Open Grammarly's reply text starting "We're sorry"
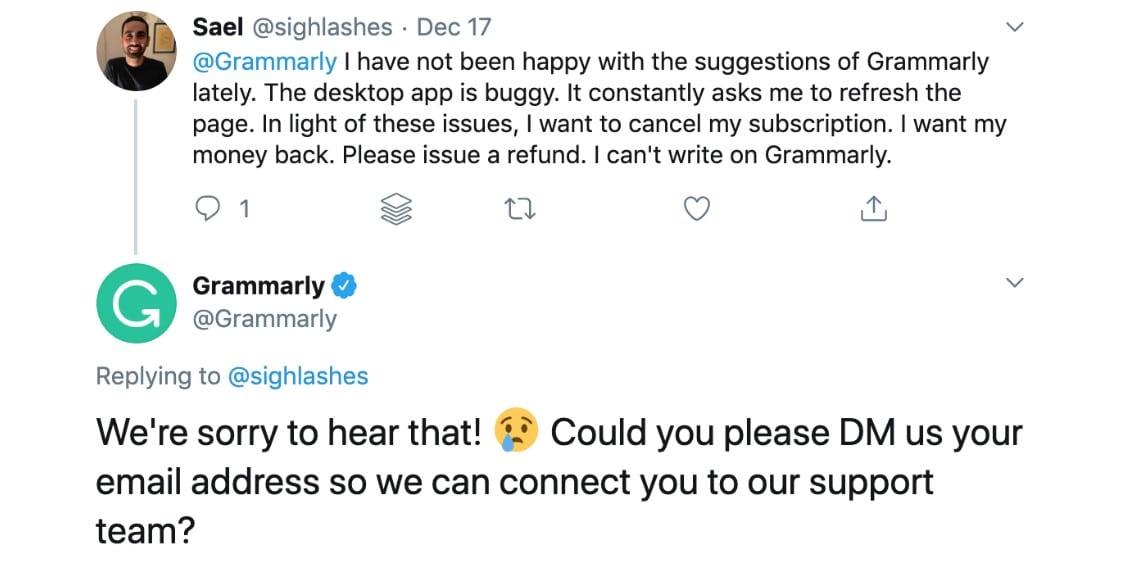Image resolution: width=1126 pixels, height=566 pixels. 559,481
